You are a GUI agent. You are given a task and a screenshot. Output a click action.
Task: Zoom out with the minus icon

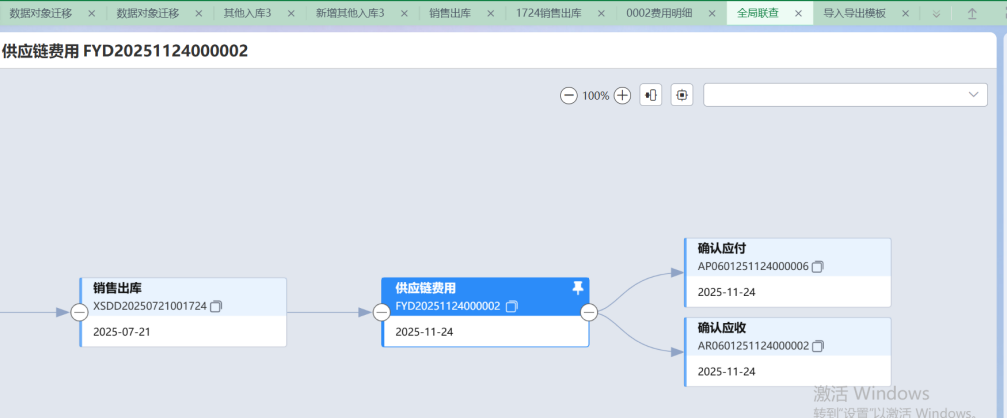(x=568, y=95)
